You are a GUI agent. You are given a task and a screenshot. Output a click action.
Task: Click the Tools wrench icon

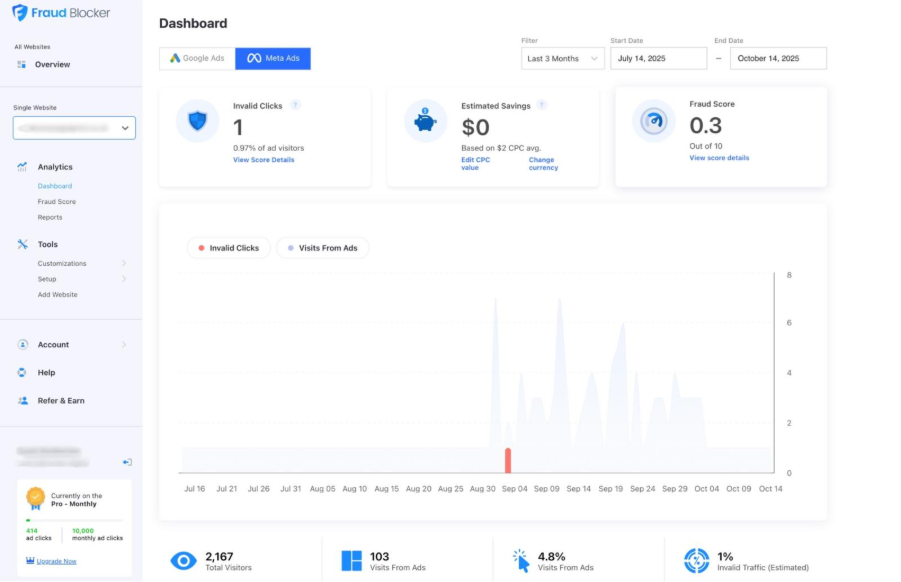[x=24, y=244]
